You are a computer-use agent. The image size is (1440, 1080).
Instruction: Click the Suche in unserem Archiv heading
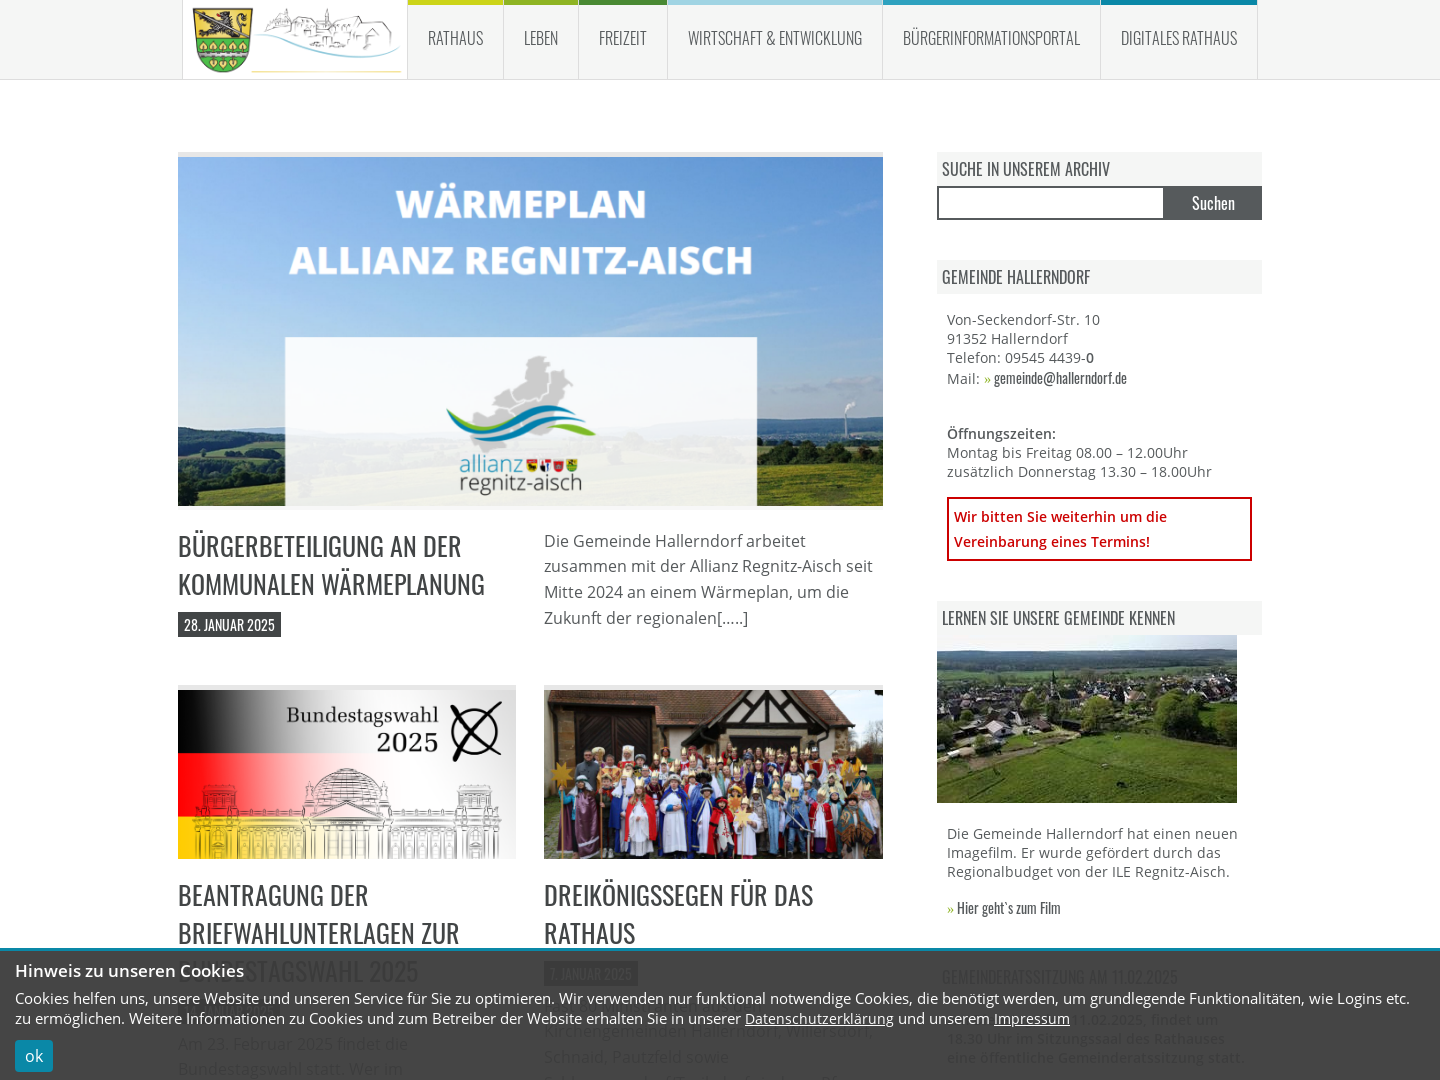(x=1026, y=169)
